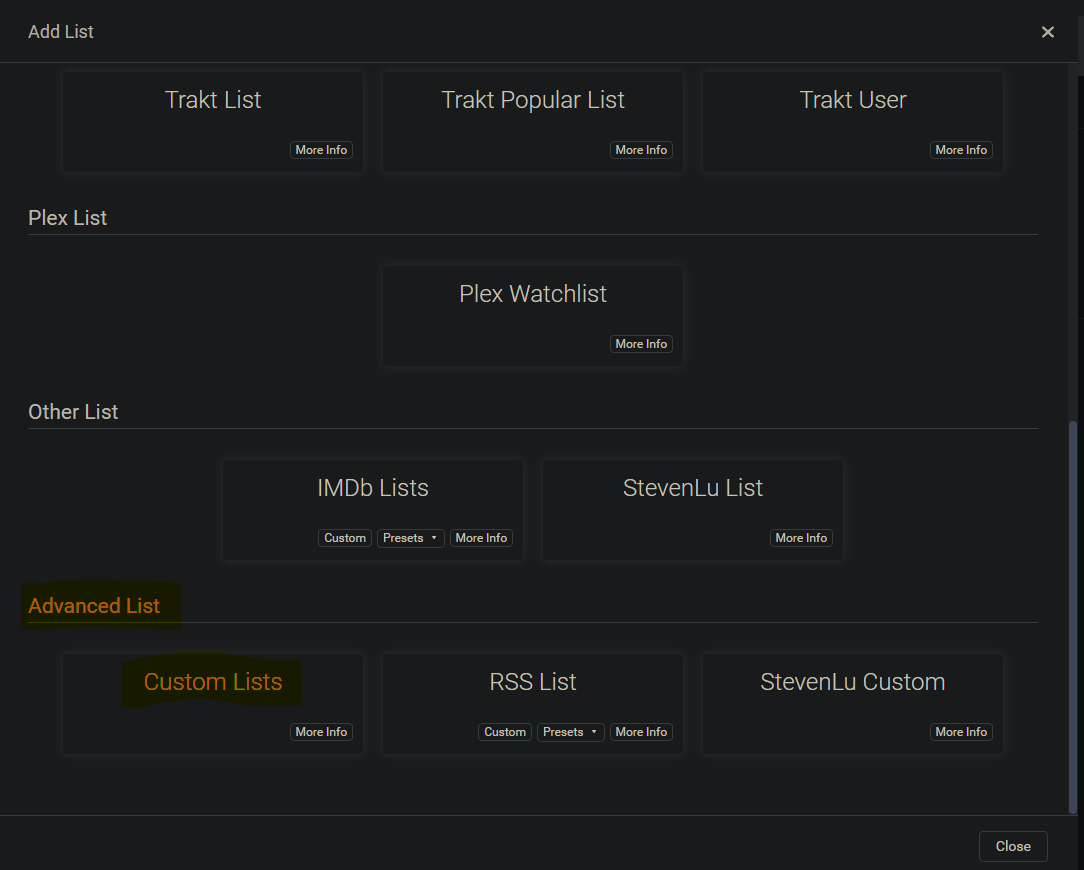Click the Other List section heading
The height and width of the screenshot is (870, 1084).
point(73,412)
